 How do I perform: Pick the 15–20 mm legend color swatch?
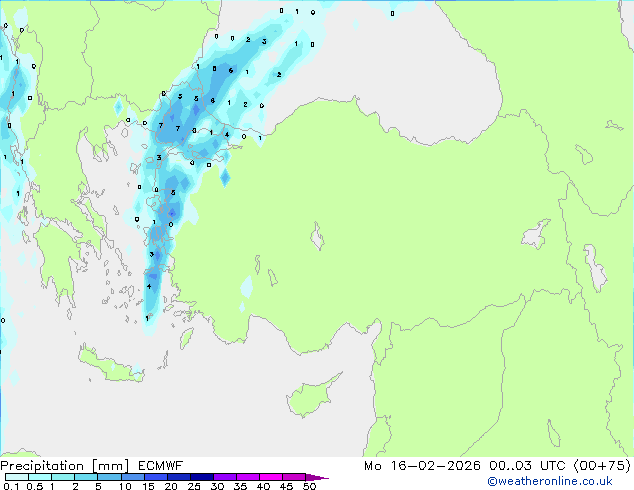pyautogui.click(x=156, y=477)
